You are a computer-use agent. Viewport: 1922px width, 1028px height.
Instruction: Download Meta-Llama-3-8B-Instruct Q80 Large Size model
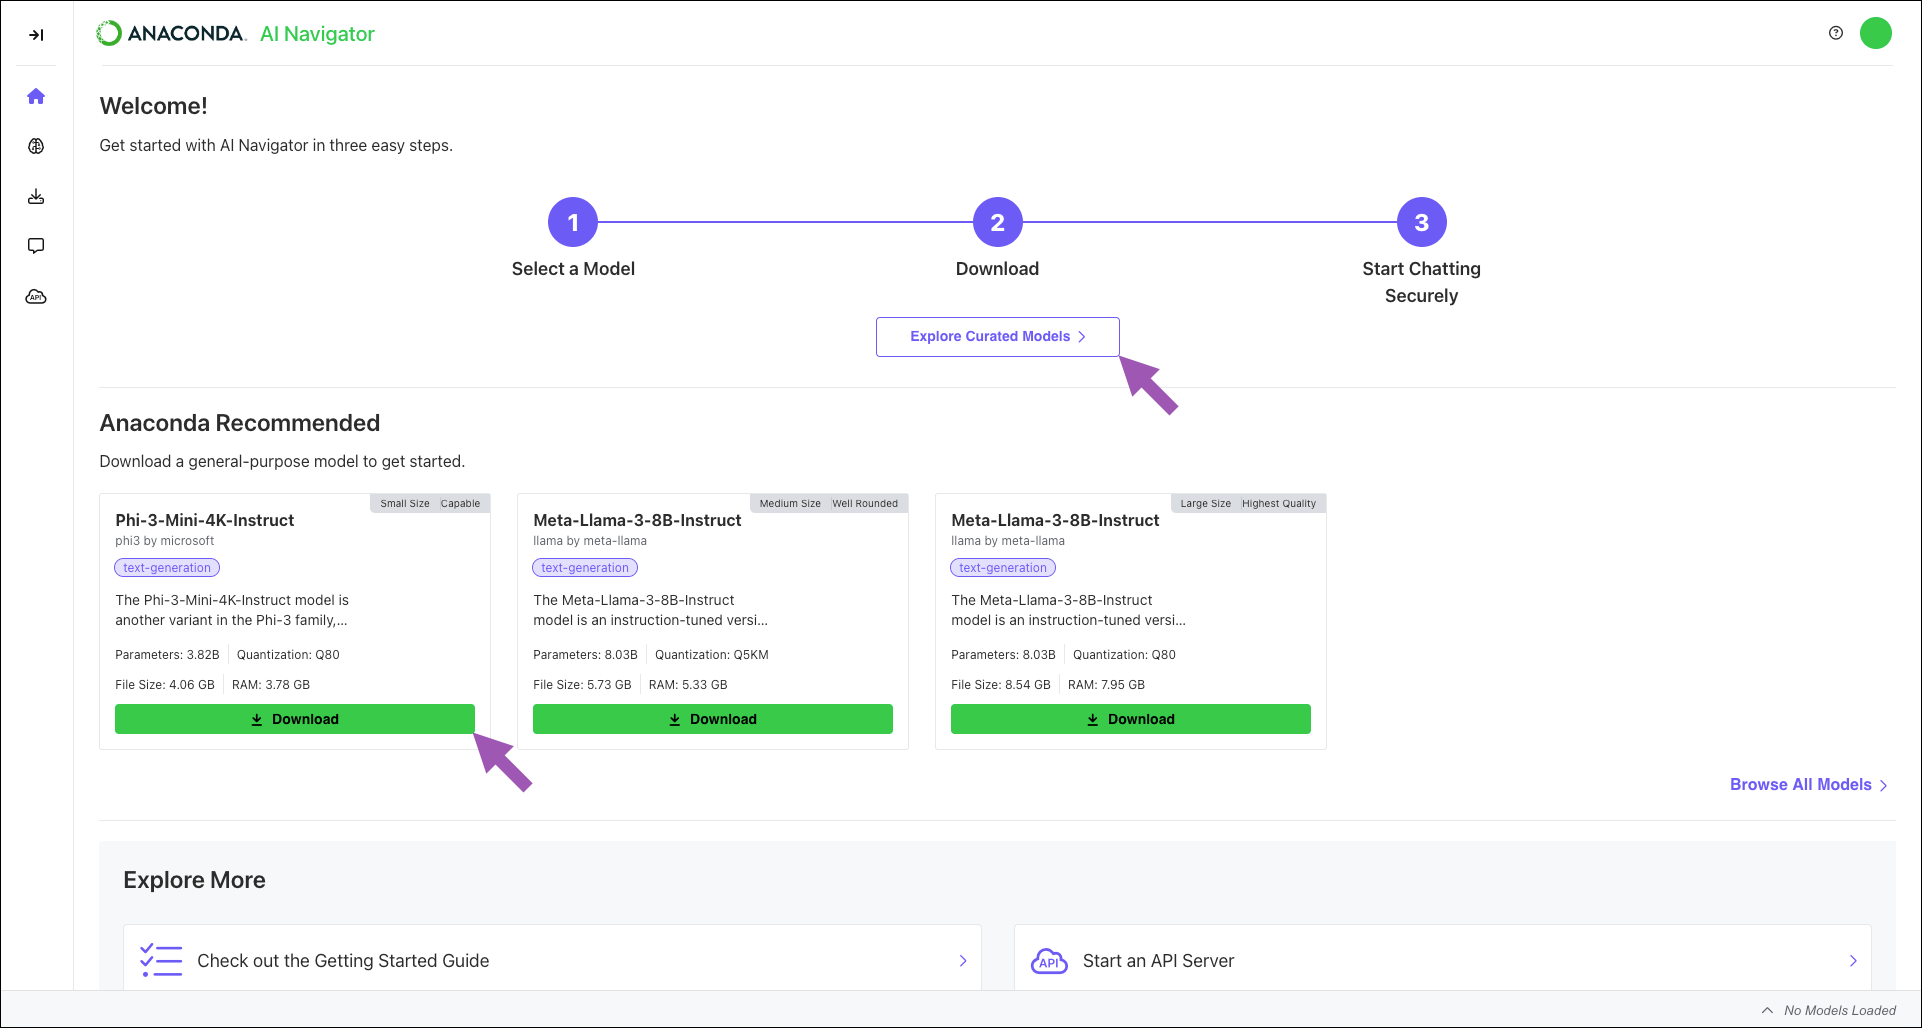[x=1131, y=719]
